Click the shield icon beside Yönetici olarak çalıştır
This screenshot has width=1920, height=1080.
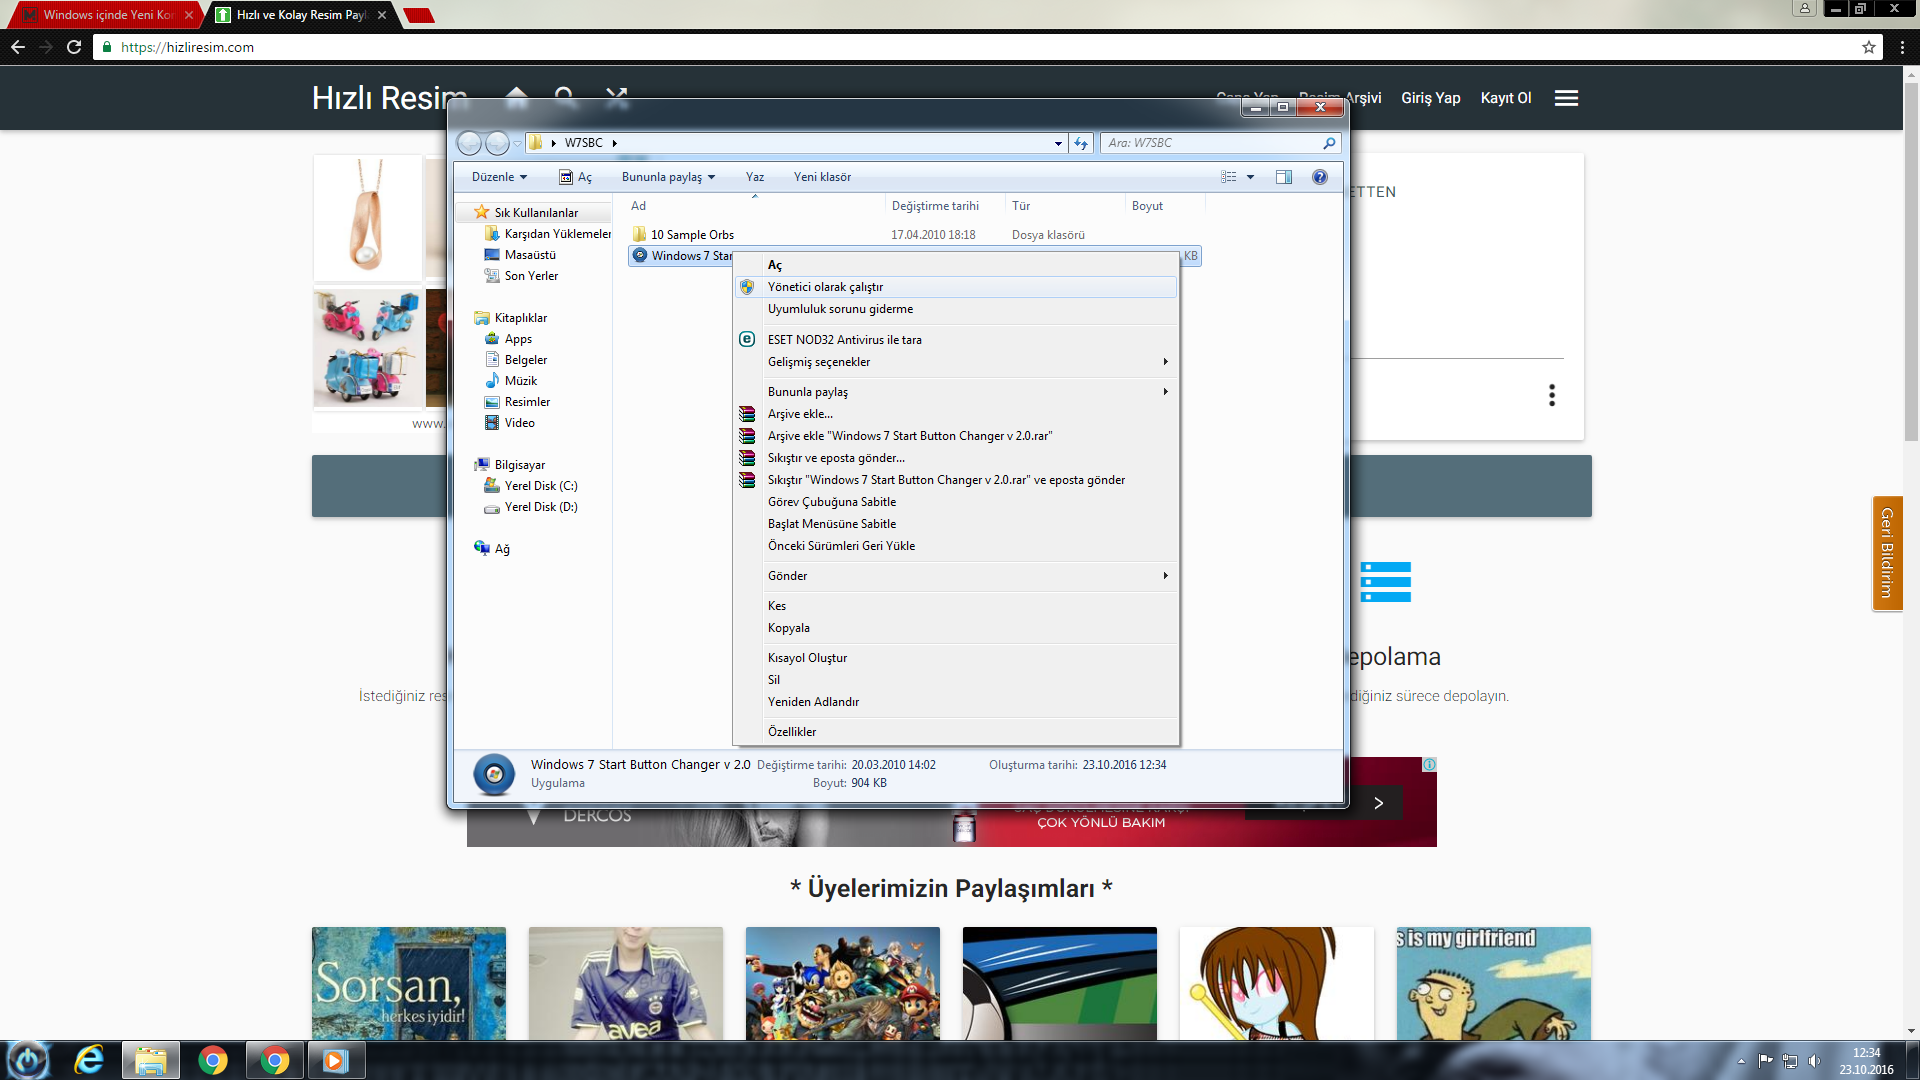(x=747, y=287)
